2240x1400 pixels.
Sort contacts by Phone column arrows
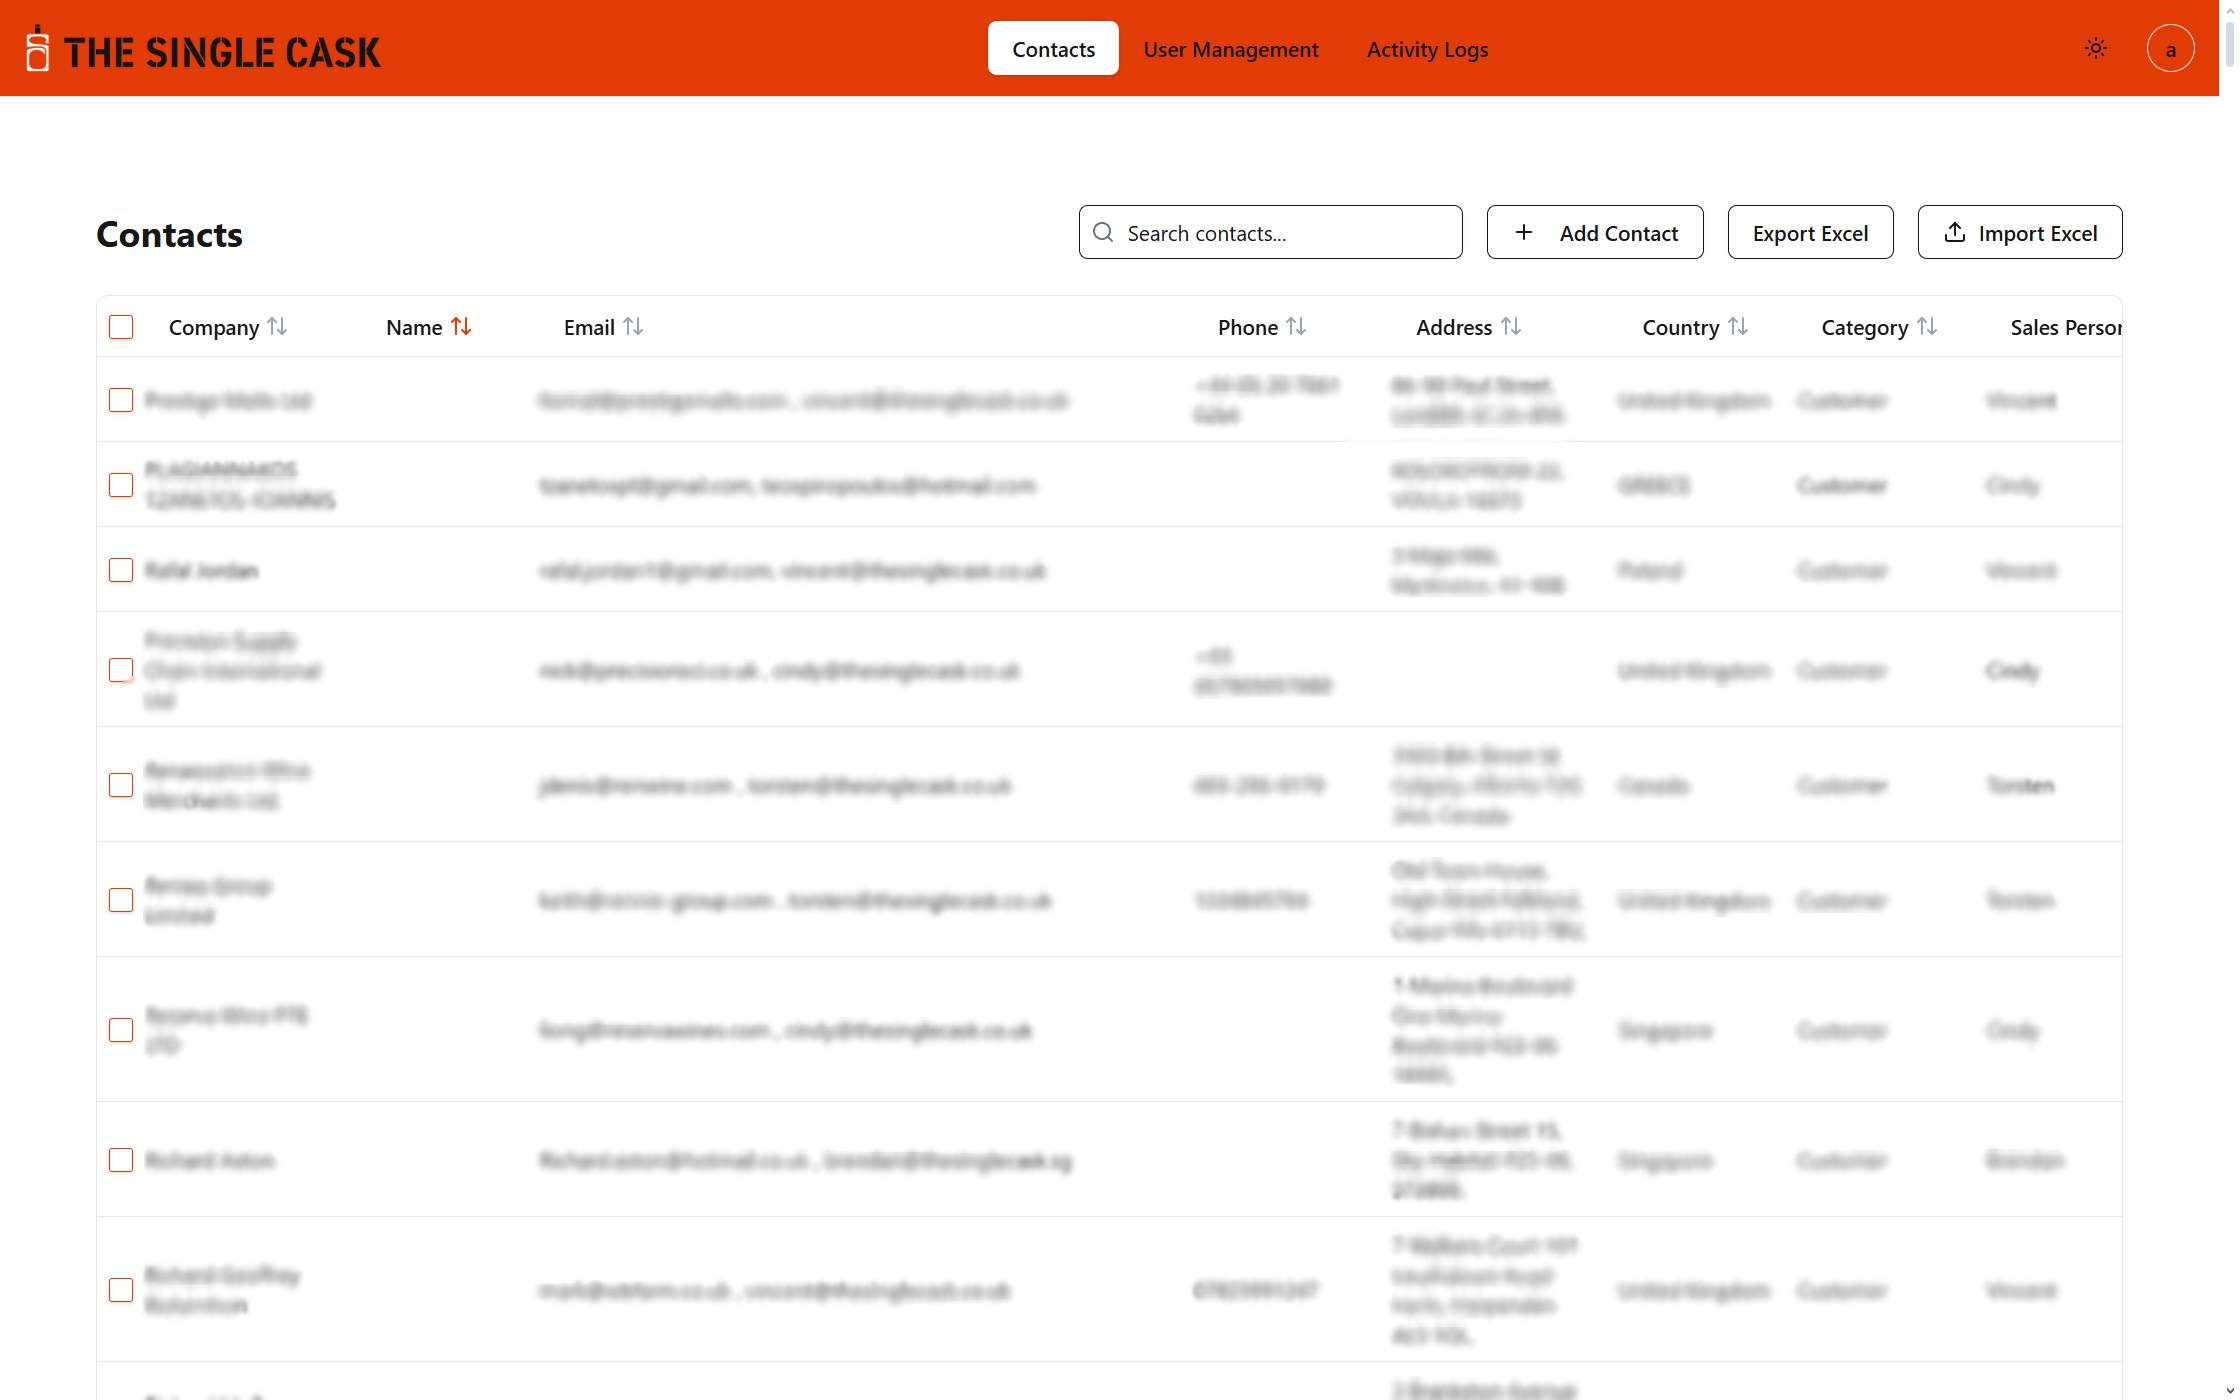[x=1296, y=327]
